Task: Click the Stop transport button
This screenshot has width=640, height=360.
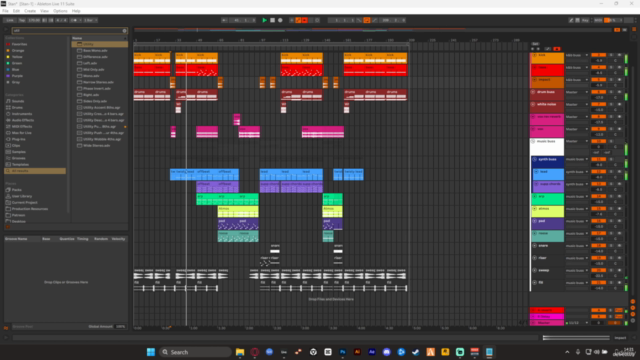Action: pyautogui.click(x=272, y=20)
